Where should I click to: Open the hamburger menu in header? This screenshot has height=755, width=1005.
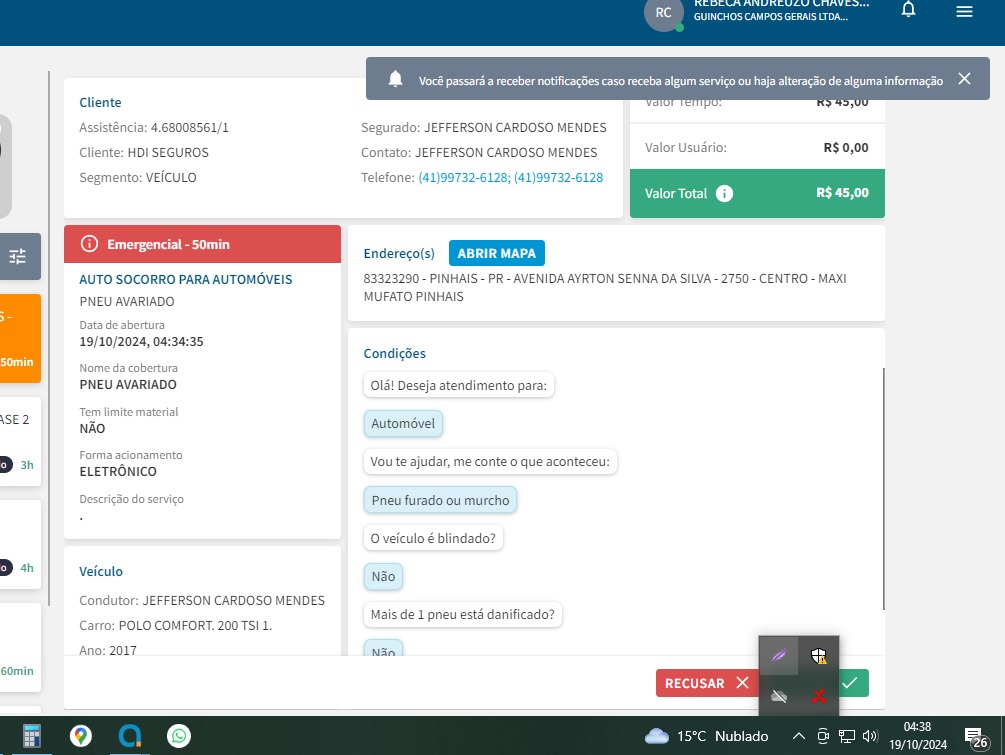(x=964, y=12)
